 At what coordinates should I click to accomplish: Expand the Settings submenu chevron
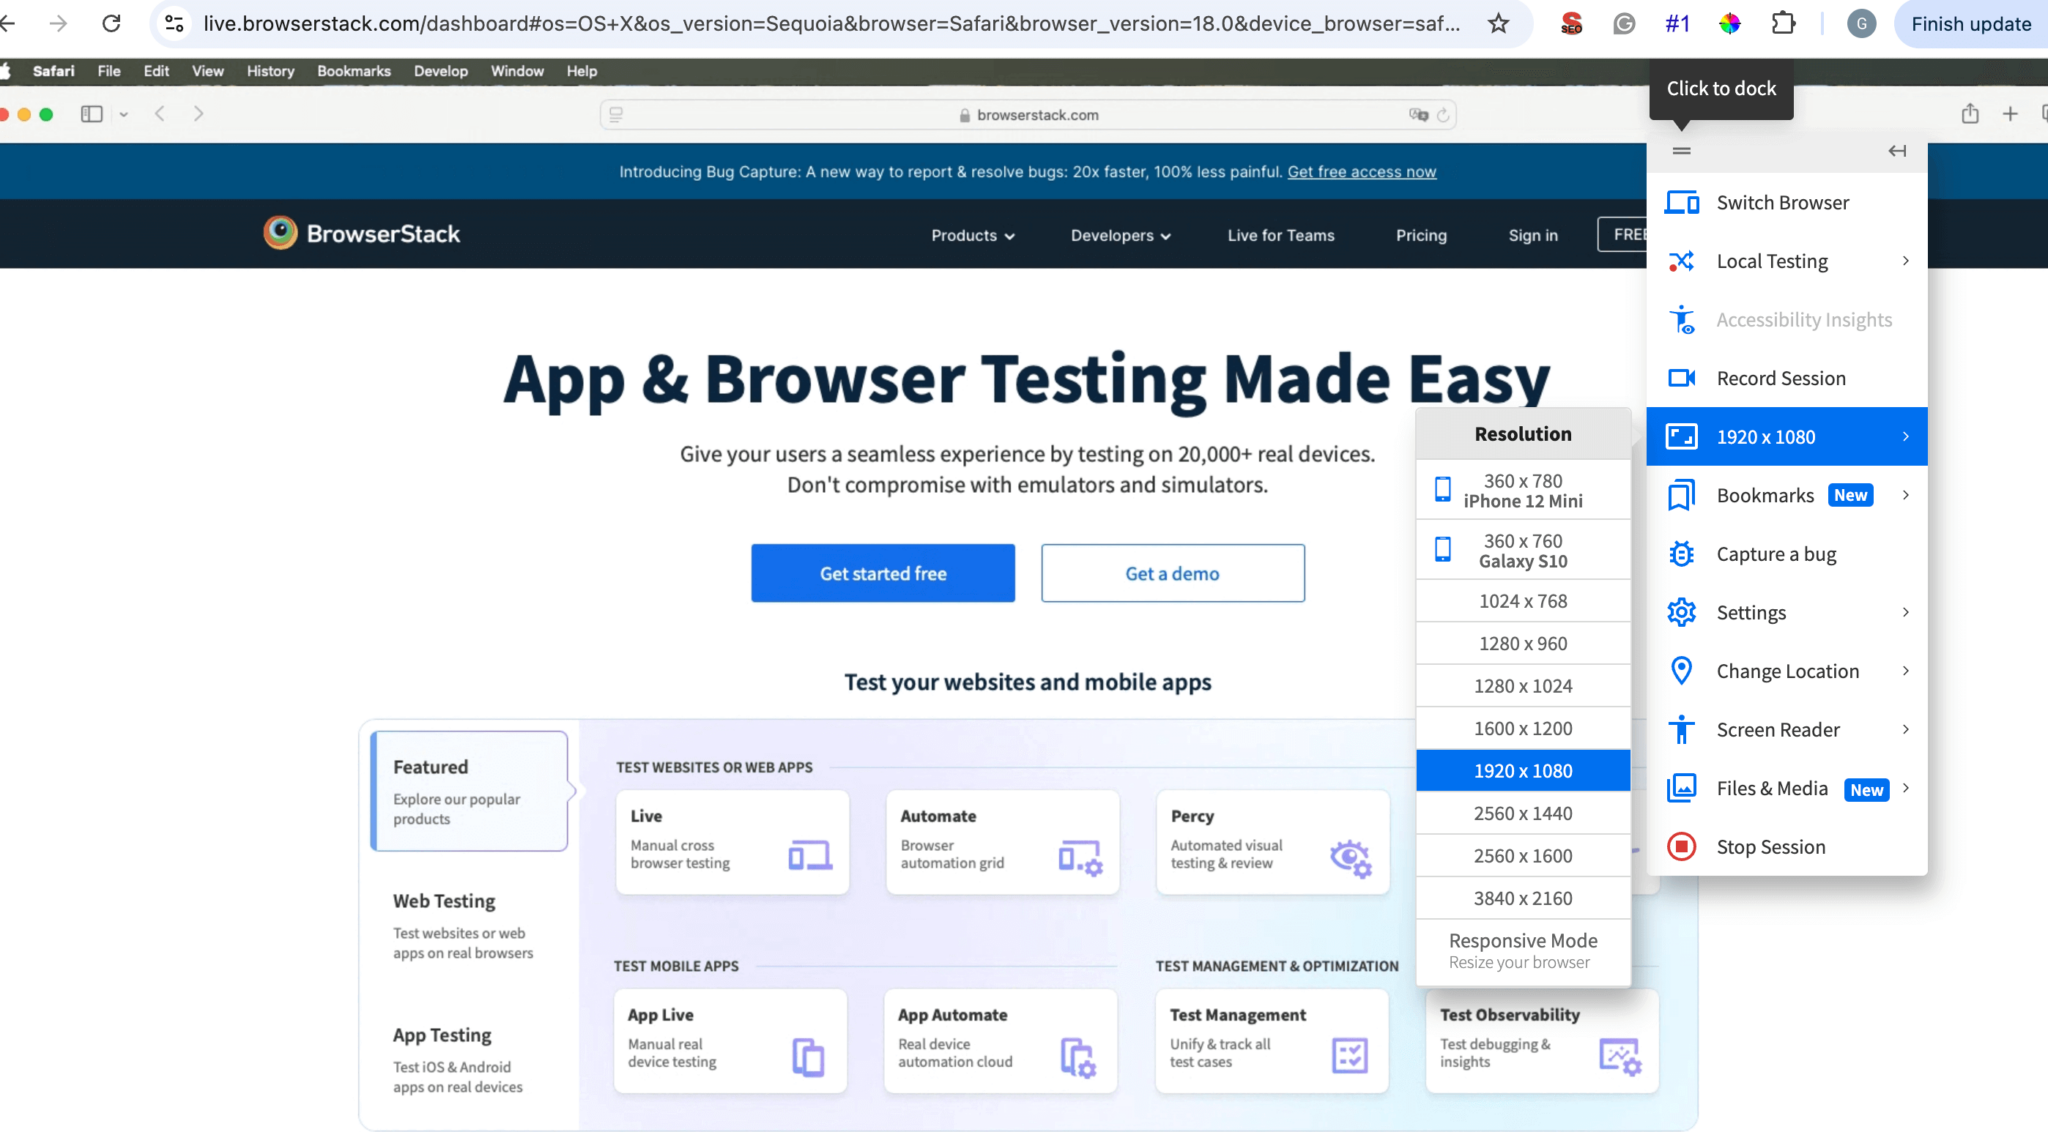pos(1905,612)
